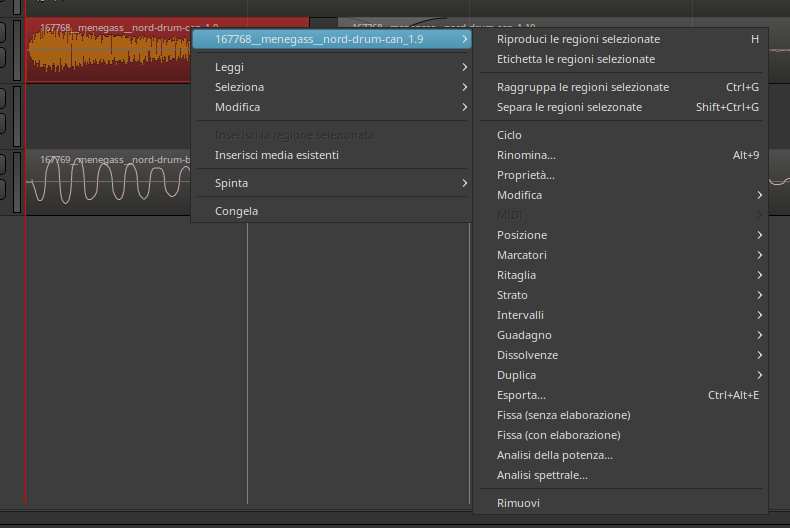Image resolution: width=790 pixels, height=528 pixels.
Task: Select Fissa (senza elaborazione)
Action: (563, 415)
